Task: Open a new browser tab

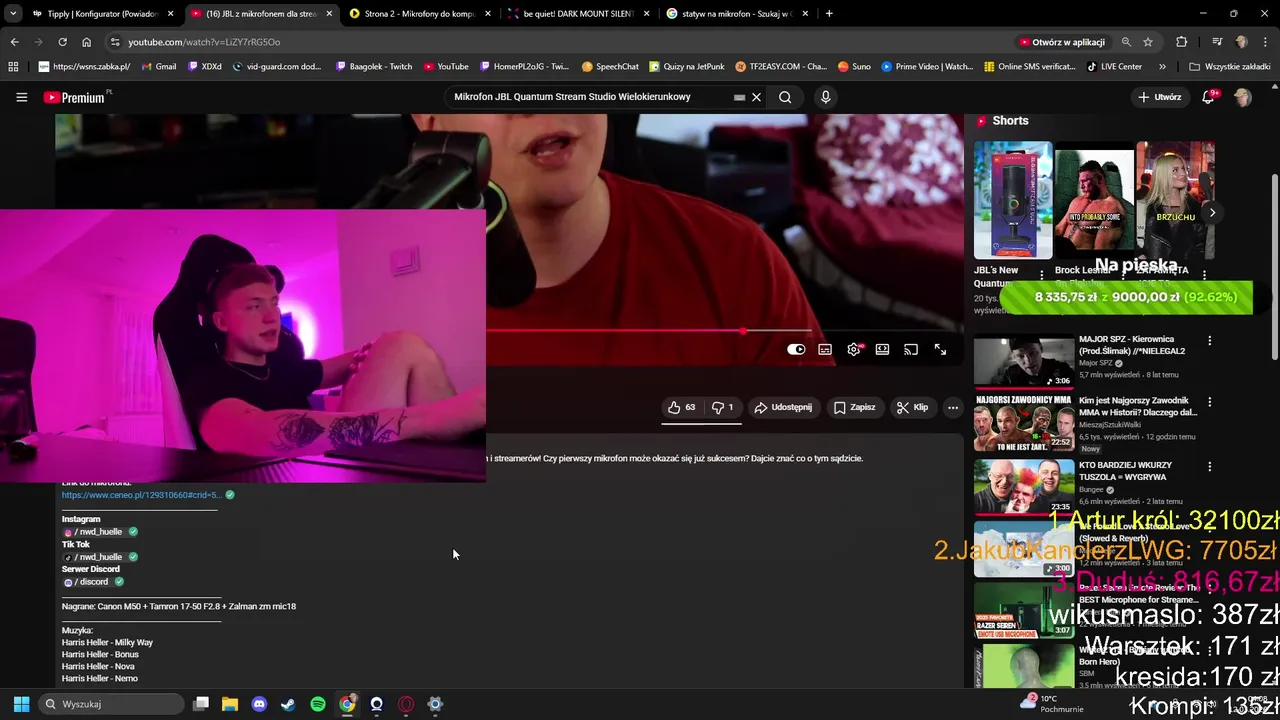Action: coord(829,14)
